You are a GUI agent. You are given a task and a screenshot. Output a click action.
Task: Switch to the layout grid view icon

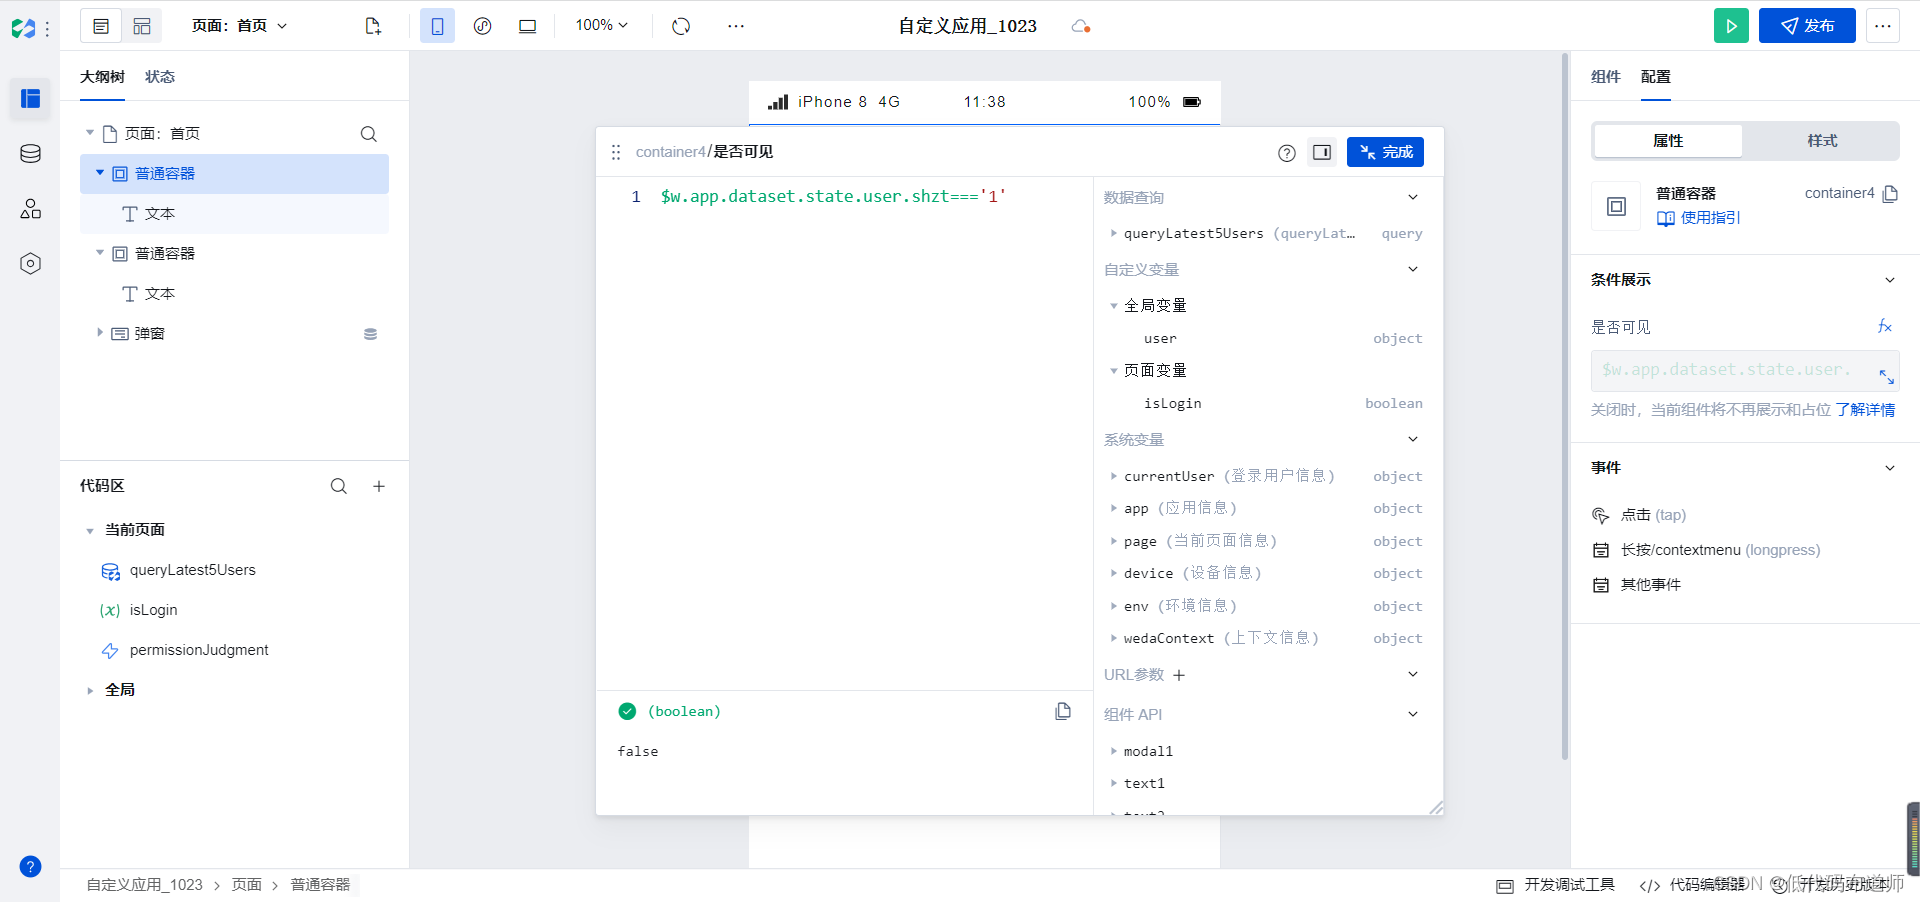tap(142, 26)
